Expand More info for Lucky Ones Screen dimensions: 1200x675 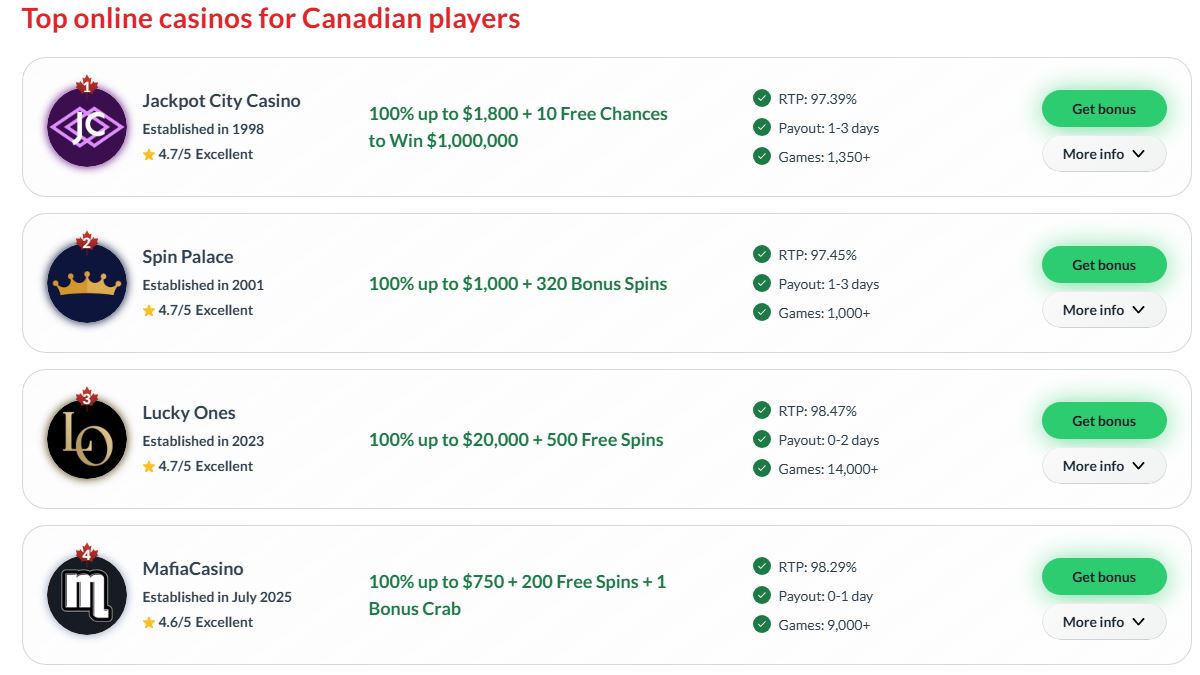coord(1104,466)
